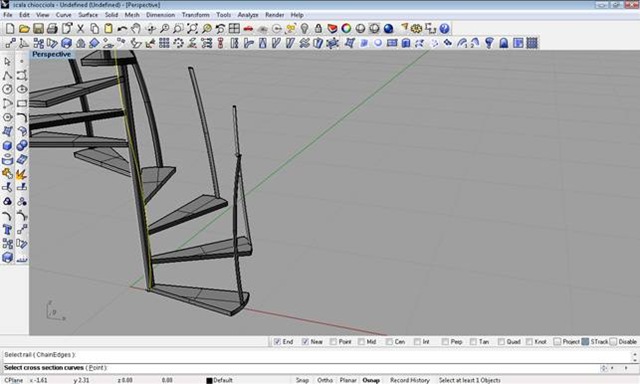Click the Print icon
This screenshot has width=640, height=384.
click(x=52, y=29)
